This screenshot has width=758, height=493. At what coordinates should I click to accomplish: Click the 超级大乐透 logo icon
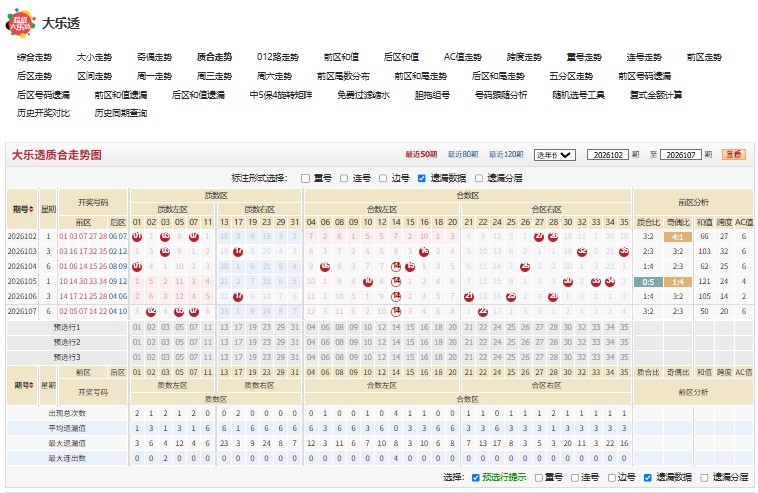pyautogui.click(x=20, y=23)
